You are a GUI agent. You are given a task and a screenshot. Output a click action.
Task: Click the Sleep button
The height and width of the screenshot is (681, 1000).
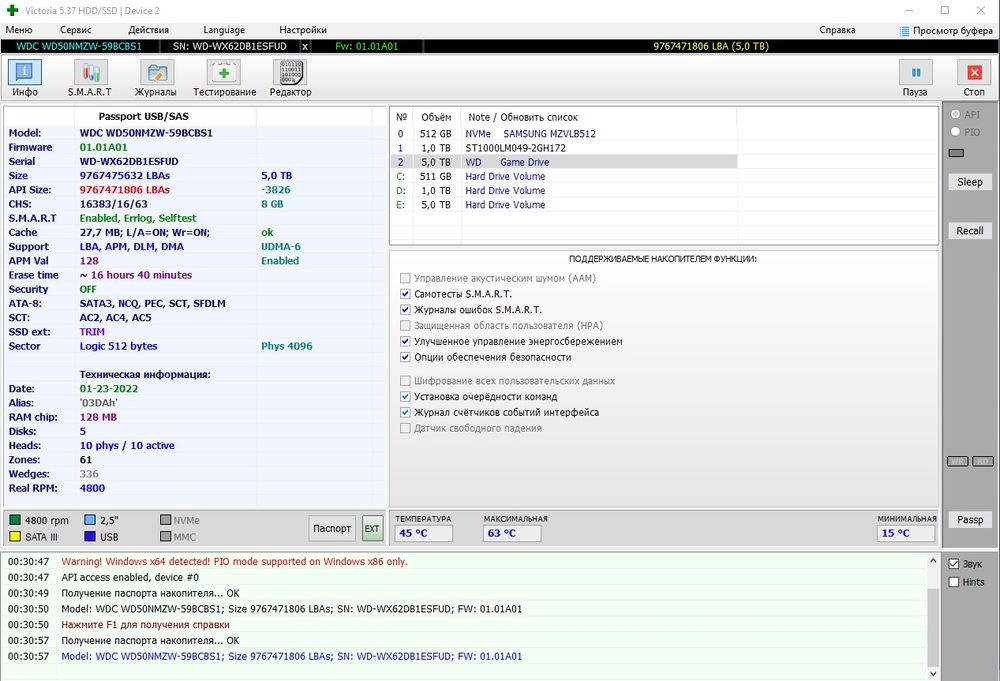[969, 182]
